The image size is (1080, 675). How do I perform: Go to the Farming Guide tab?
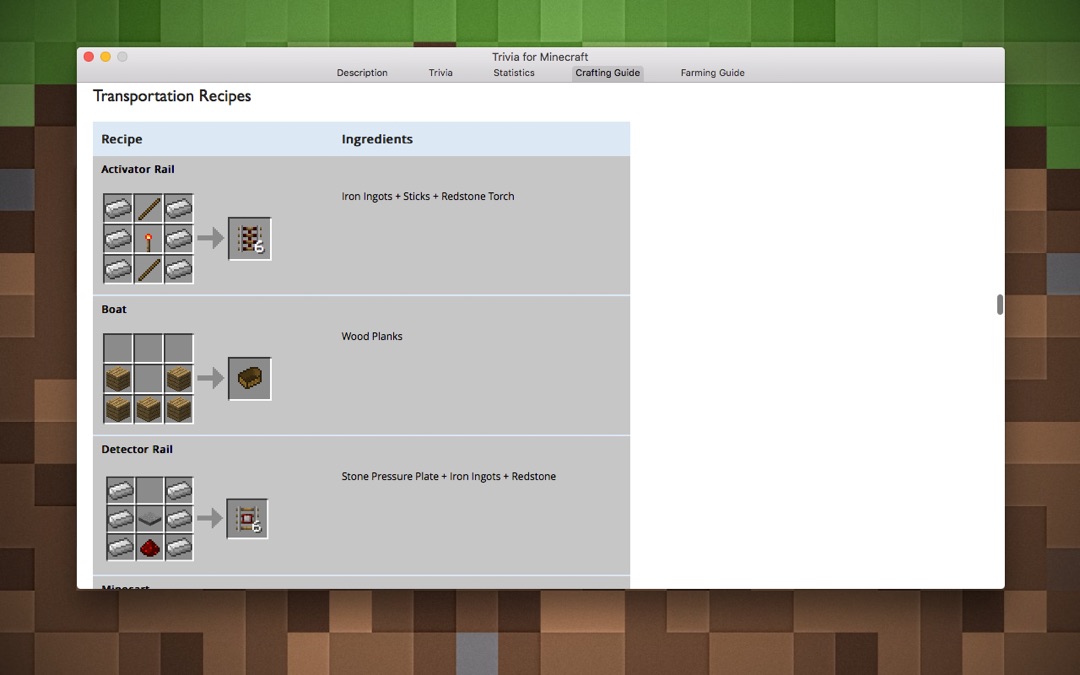click(712, 73)
